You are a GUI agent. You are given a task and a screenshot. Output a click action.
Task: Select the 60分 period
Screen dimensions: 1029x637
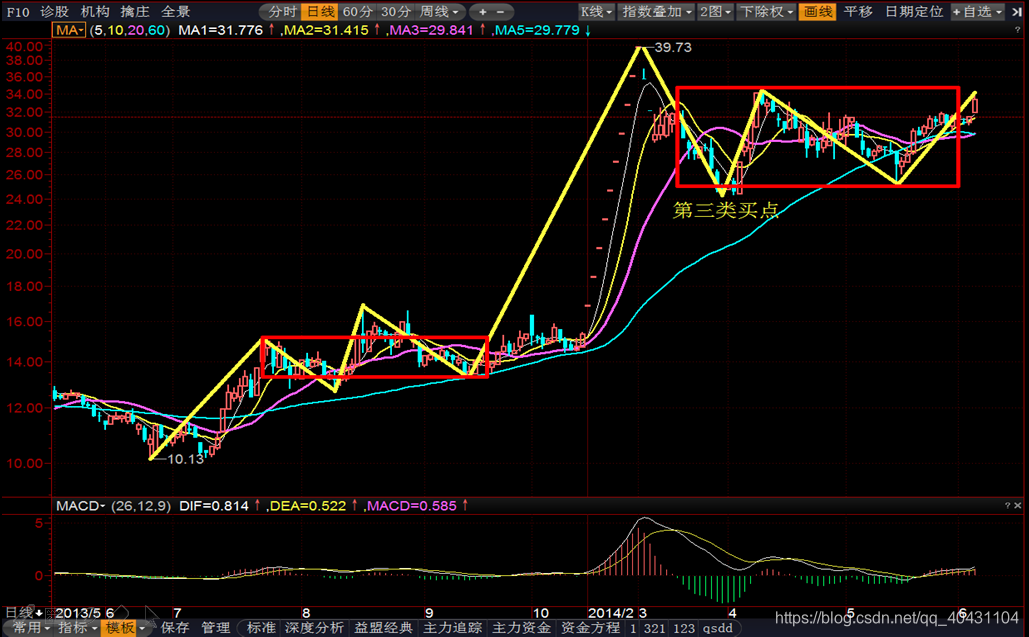(x=358, y=12)
